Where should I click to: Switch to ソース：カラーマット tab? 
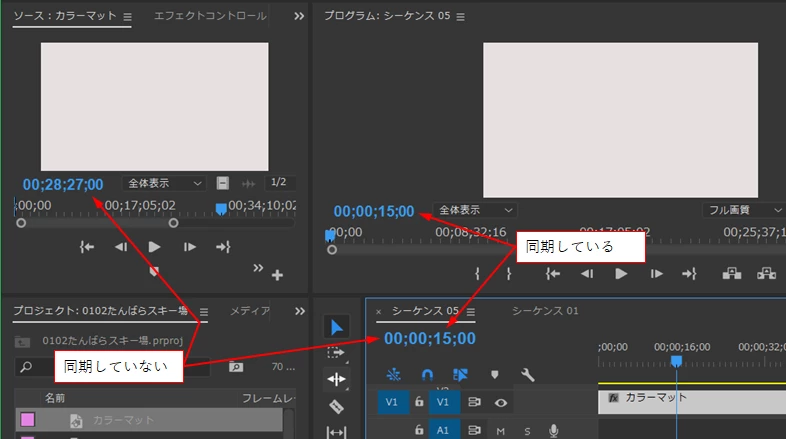[x=65, y=16]
